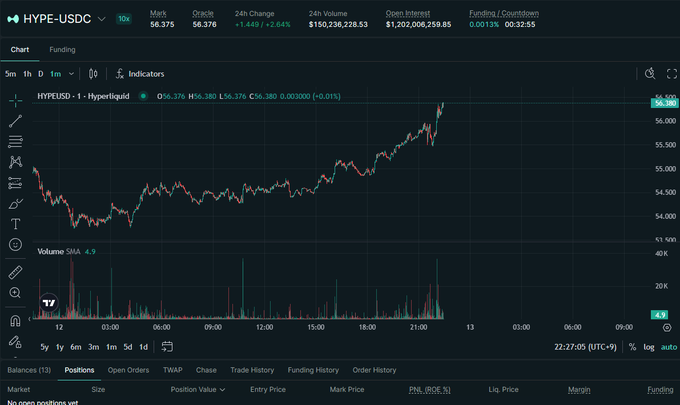Screen dimensions: 680x405
Task: Open the emoji icons tool
Action: pos(15,245)
